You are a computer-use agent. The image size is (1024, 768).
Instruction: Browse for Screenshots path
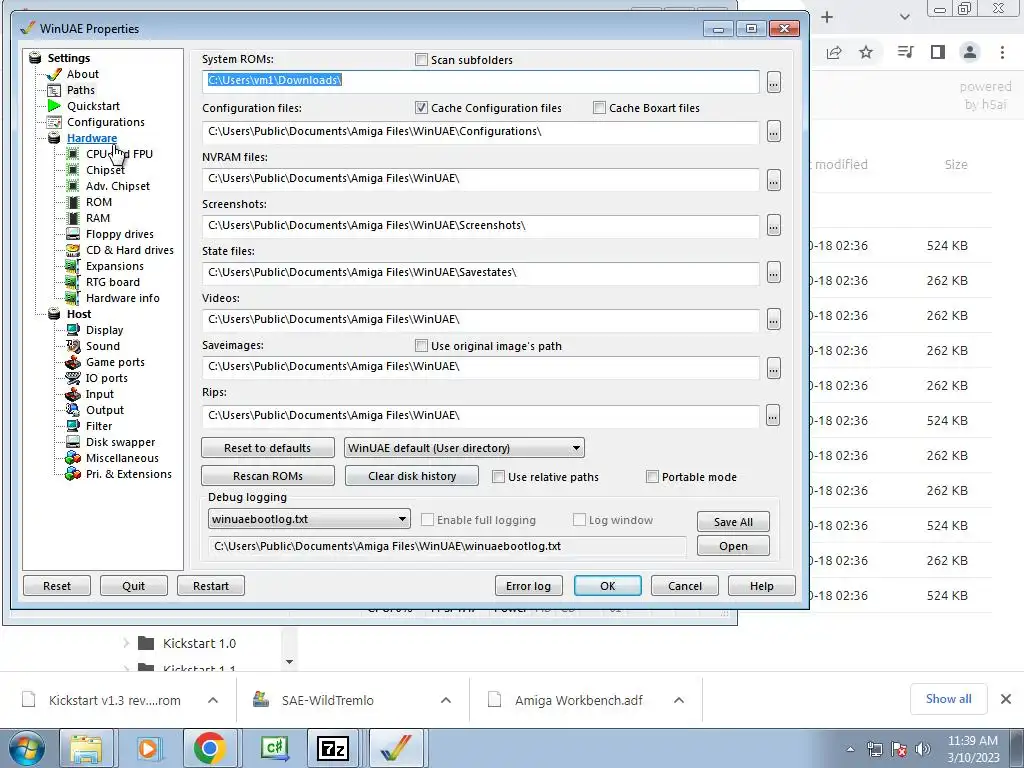[774, 226]
